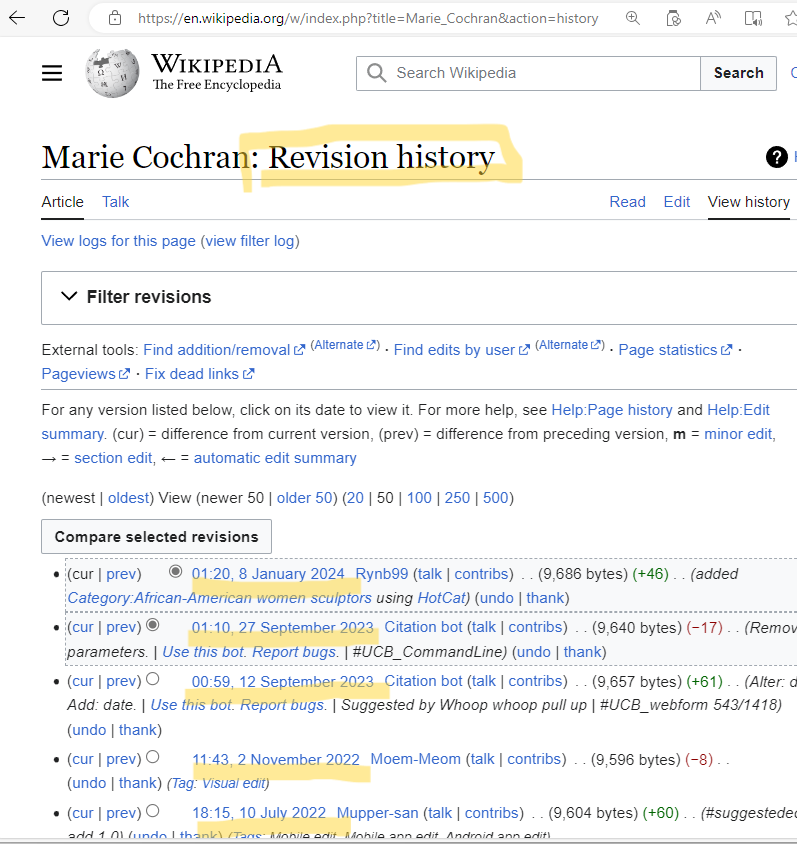Click Wikipedia wordmark The Free Encyclopedia
The width and height of the screenshot is (797, 844).
tap(216, 72)
